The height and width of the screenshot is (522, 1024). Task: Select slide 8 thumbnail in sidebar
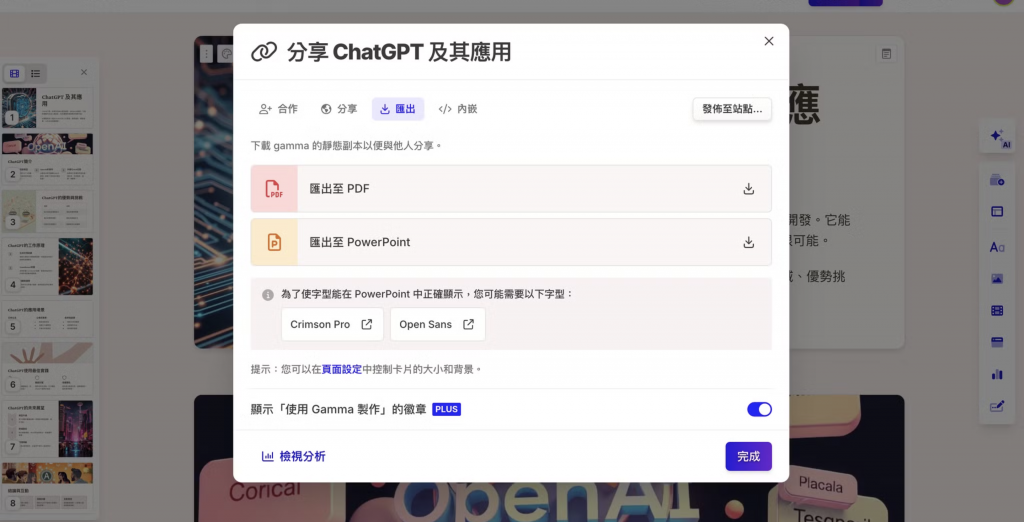pyautogui.click(x=48, y=487)
